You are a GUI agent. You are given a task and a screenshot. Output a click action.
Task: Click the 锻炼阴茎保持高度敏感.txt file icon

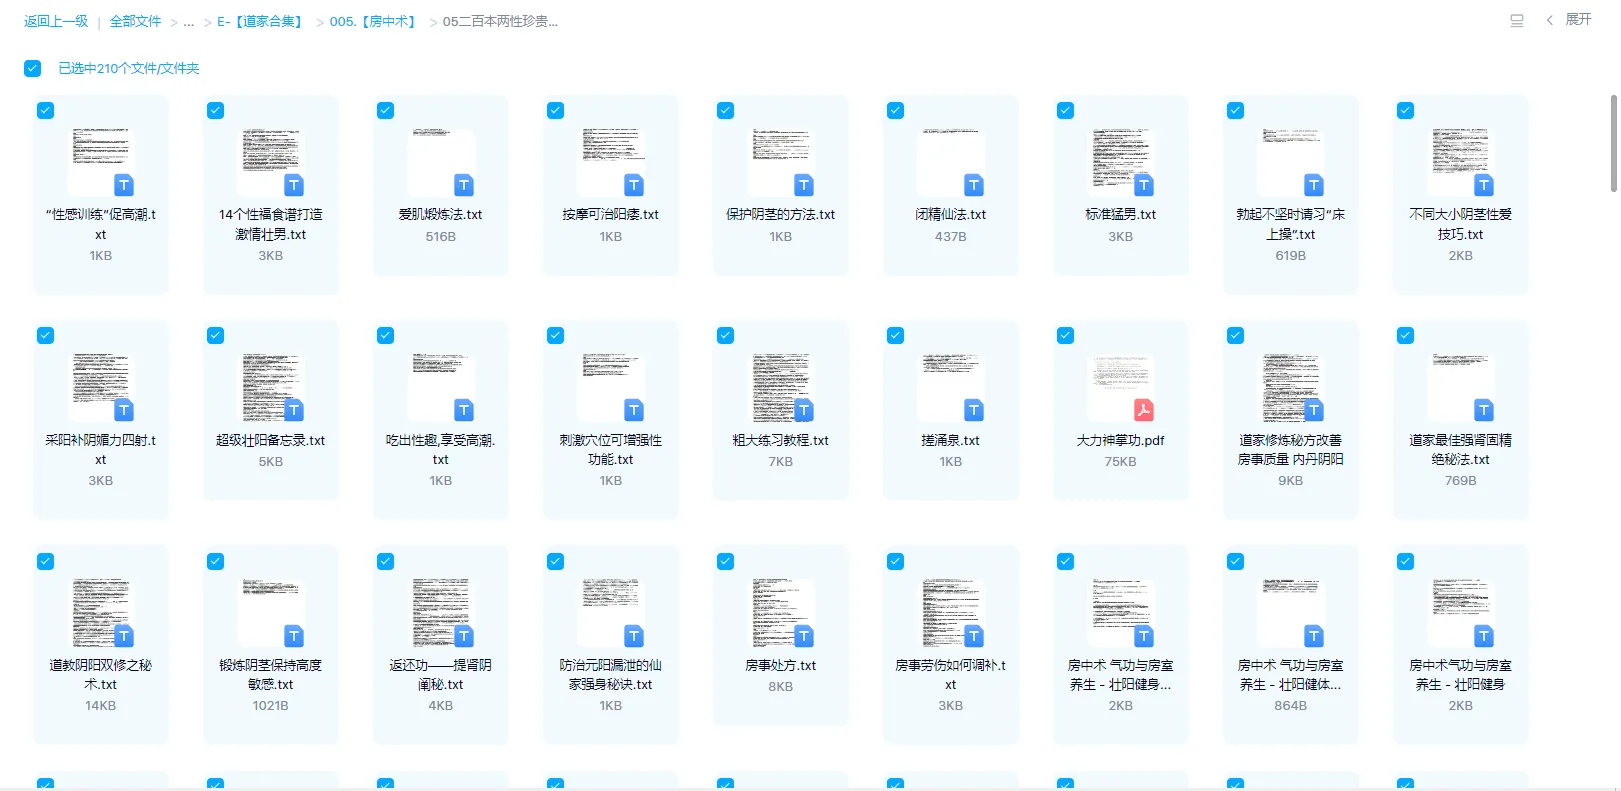[270, 613]
